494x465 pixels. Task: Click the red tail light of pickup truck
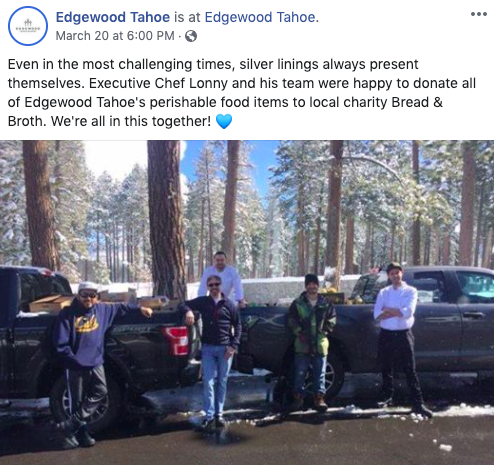pos(177,340)
